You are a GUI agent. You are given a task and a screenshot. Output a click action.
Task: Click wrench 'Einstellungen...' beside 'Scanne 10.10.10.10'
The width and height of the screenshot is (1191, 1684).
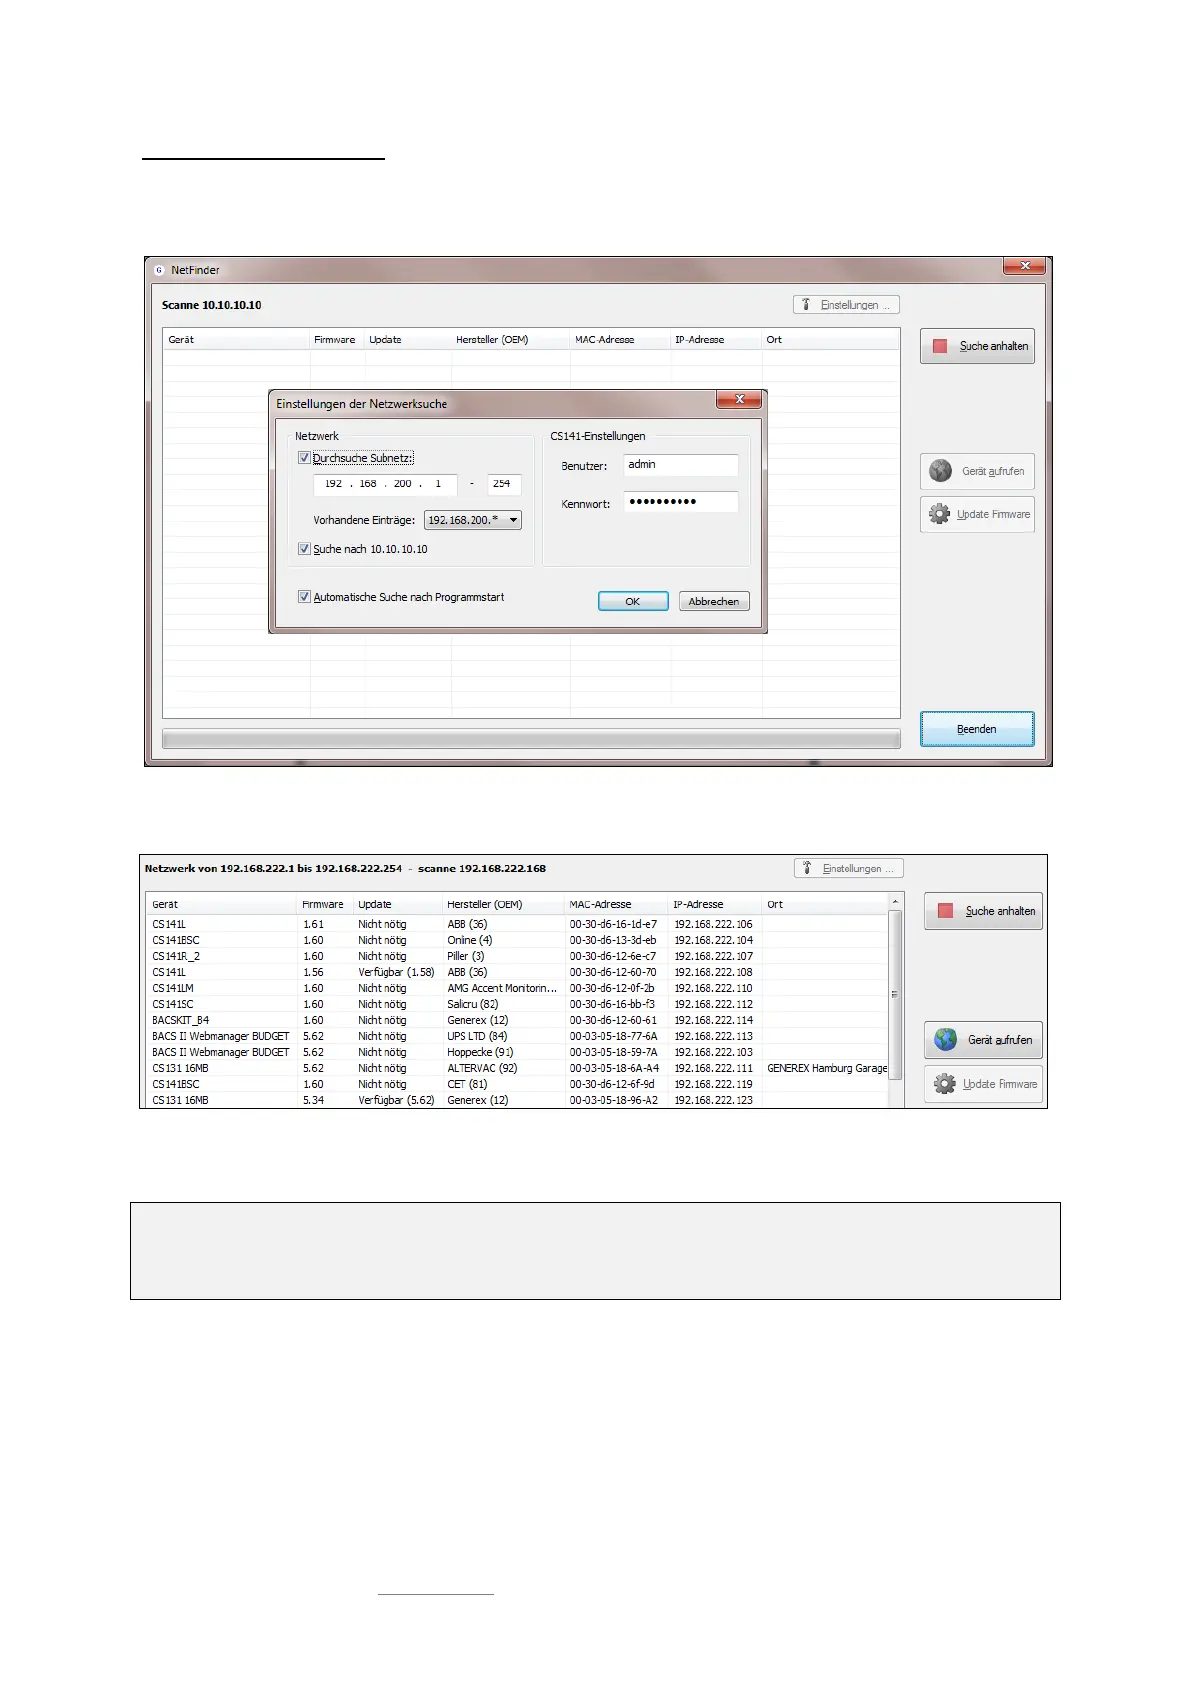click(x=846, y=305)
